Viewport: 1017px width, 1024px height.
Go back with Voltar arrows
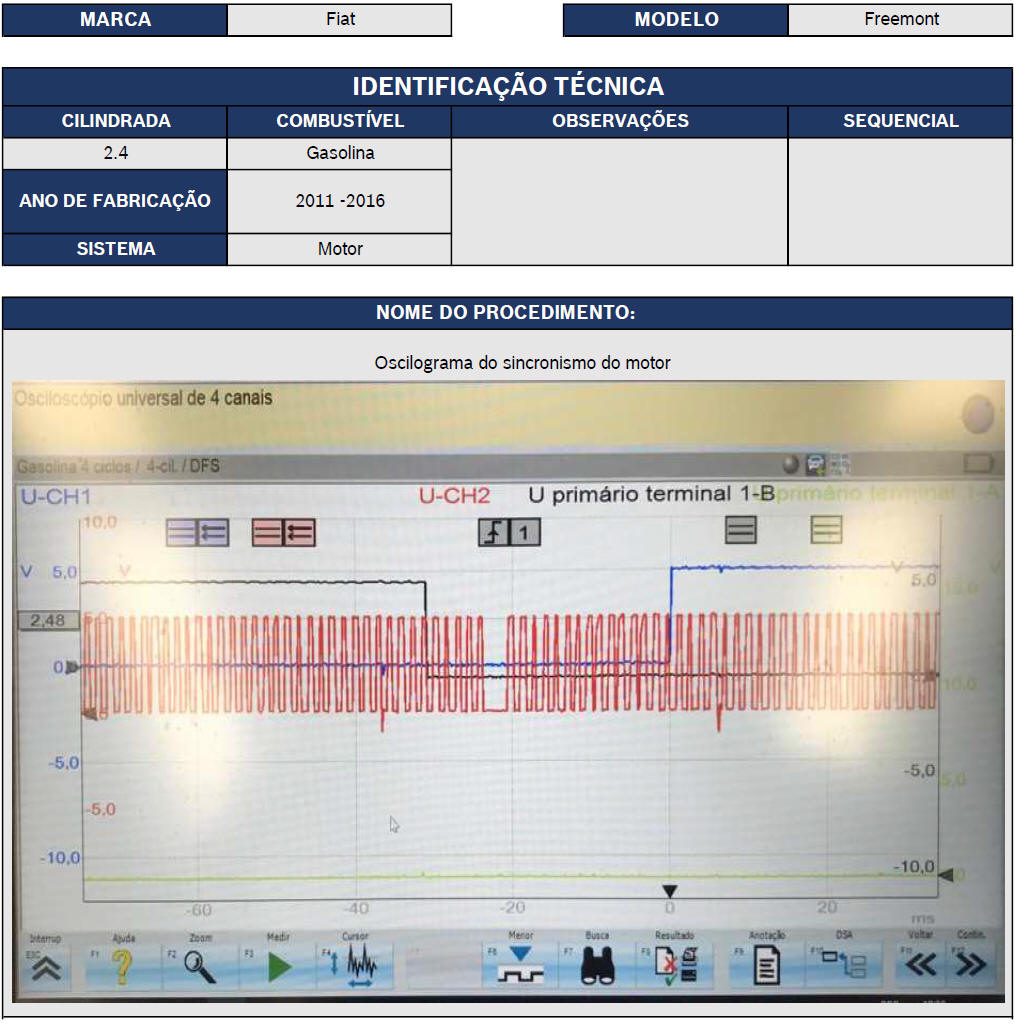click(x=920, y=965)
